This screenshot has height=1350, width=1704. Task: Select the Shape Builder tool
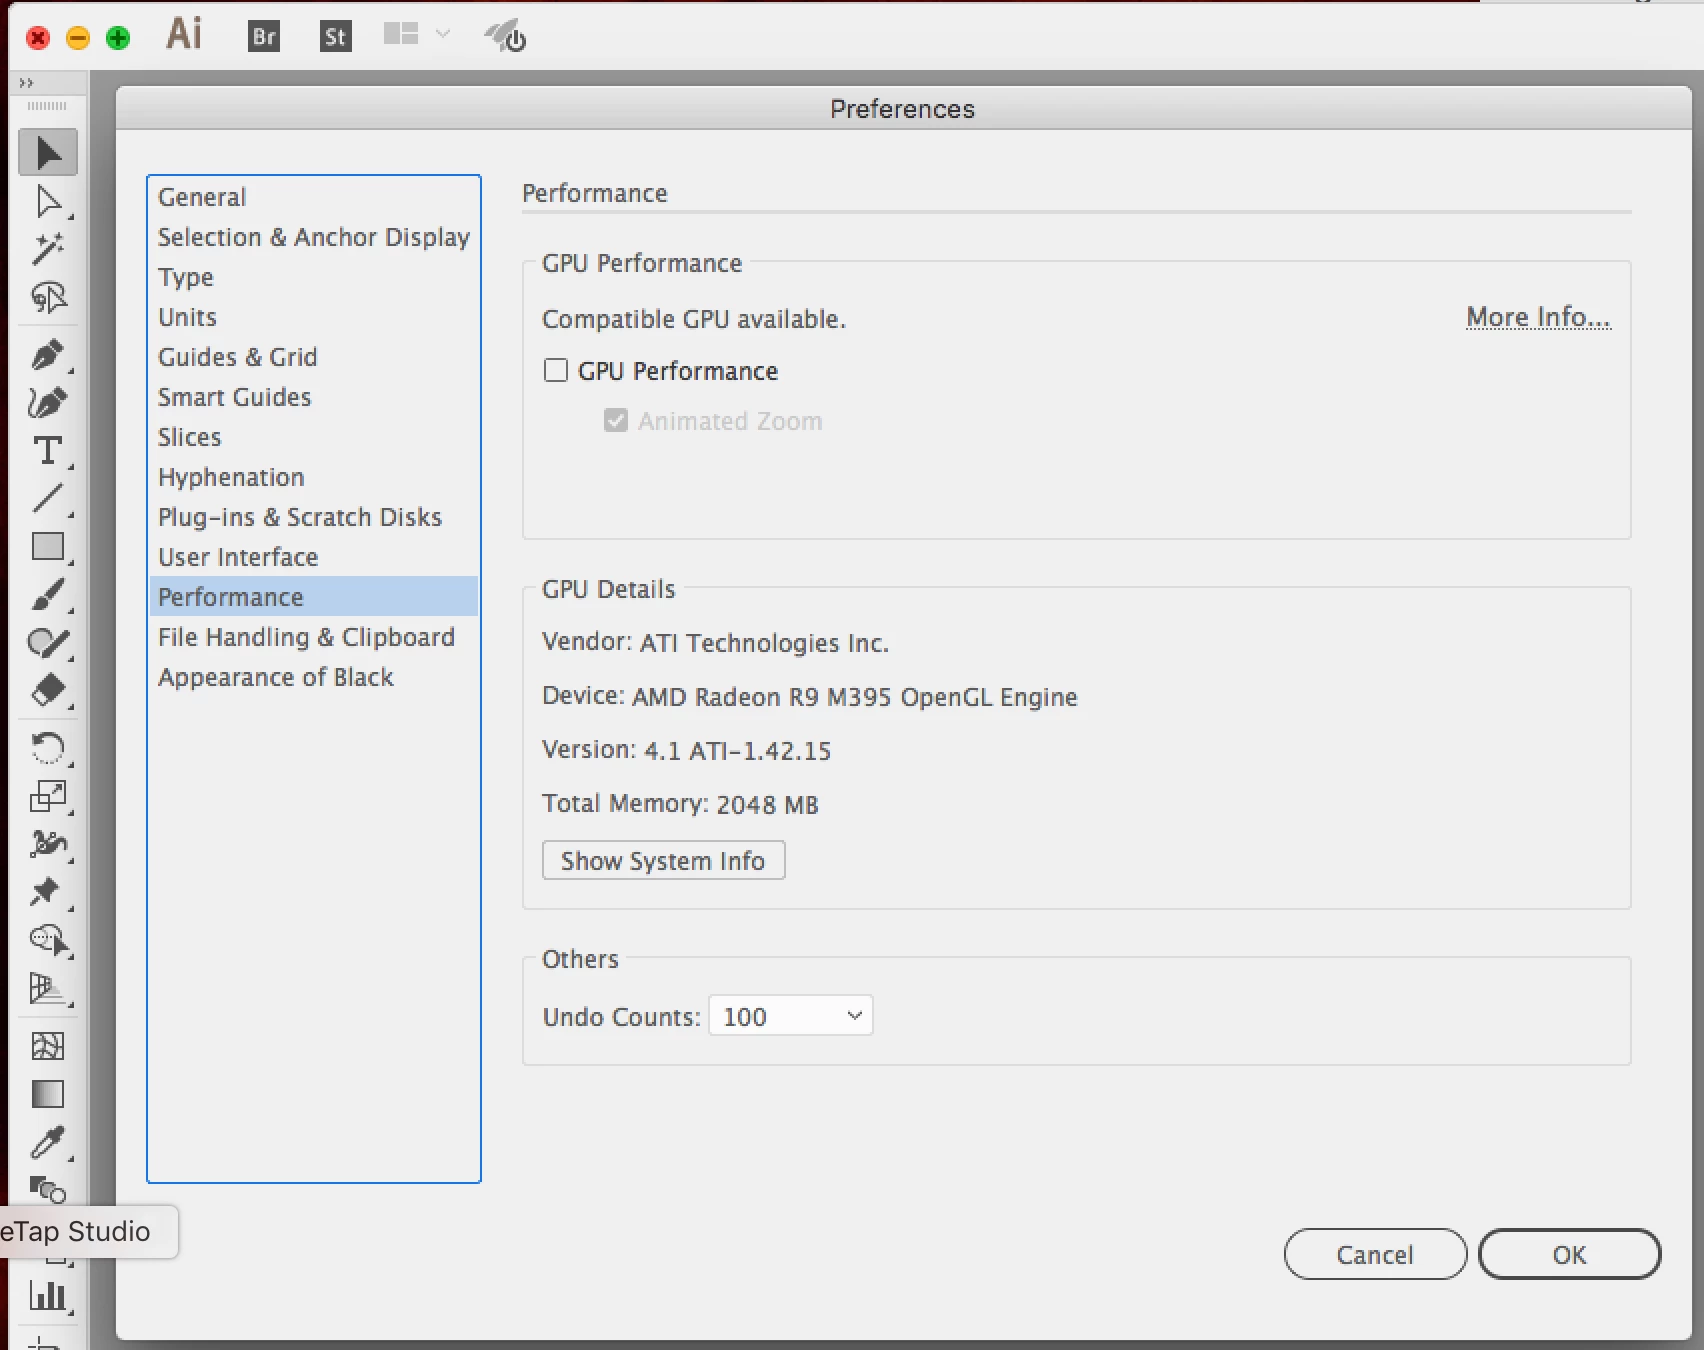click(48, 940)
